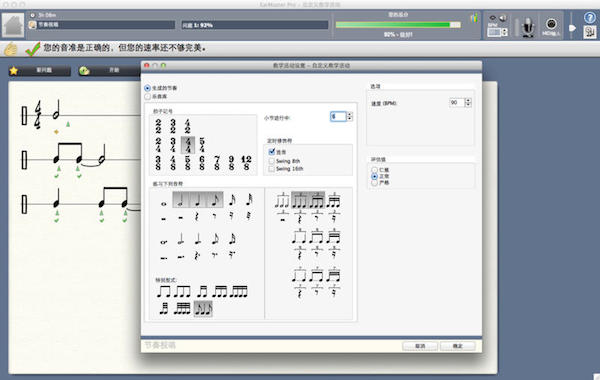The image size is (600, 380).
Task: Toggle the highlighted quarter note value
Action: tap(198, 200)
